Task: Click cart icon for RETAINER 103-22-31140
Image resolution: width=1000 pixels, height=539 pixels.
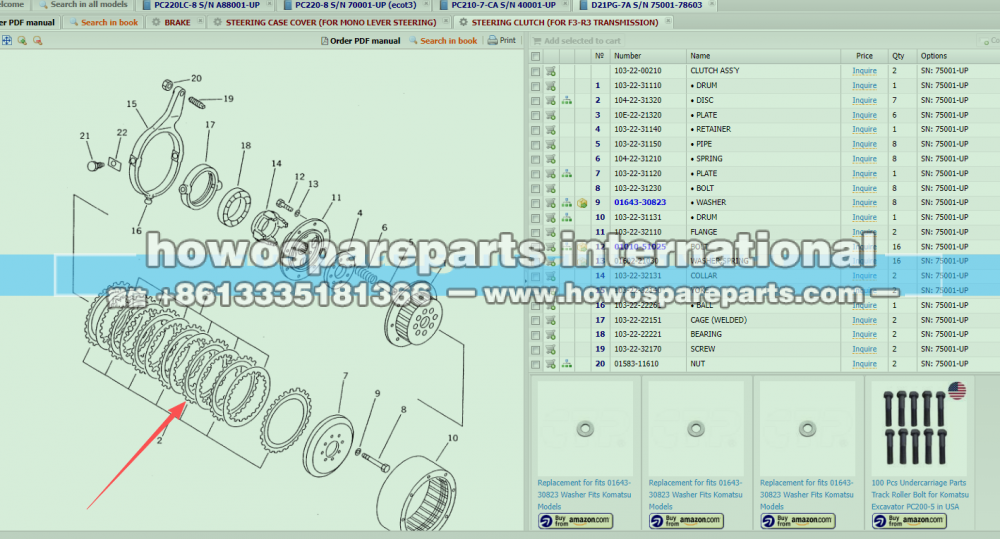Action: click(550, 130)
